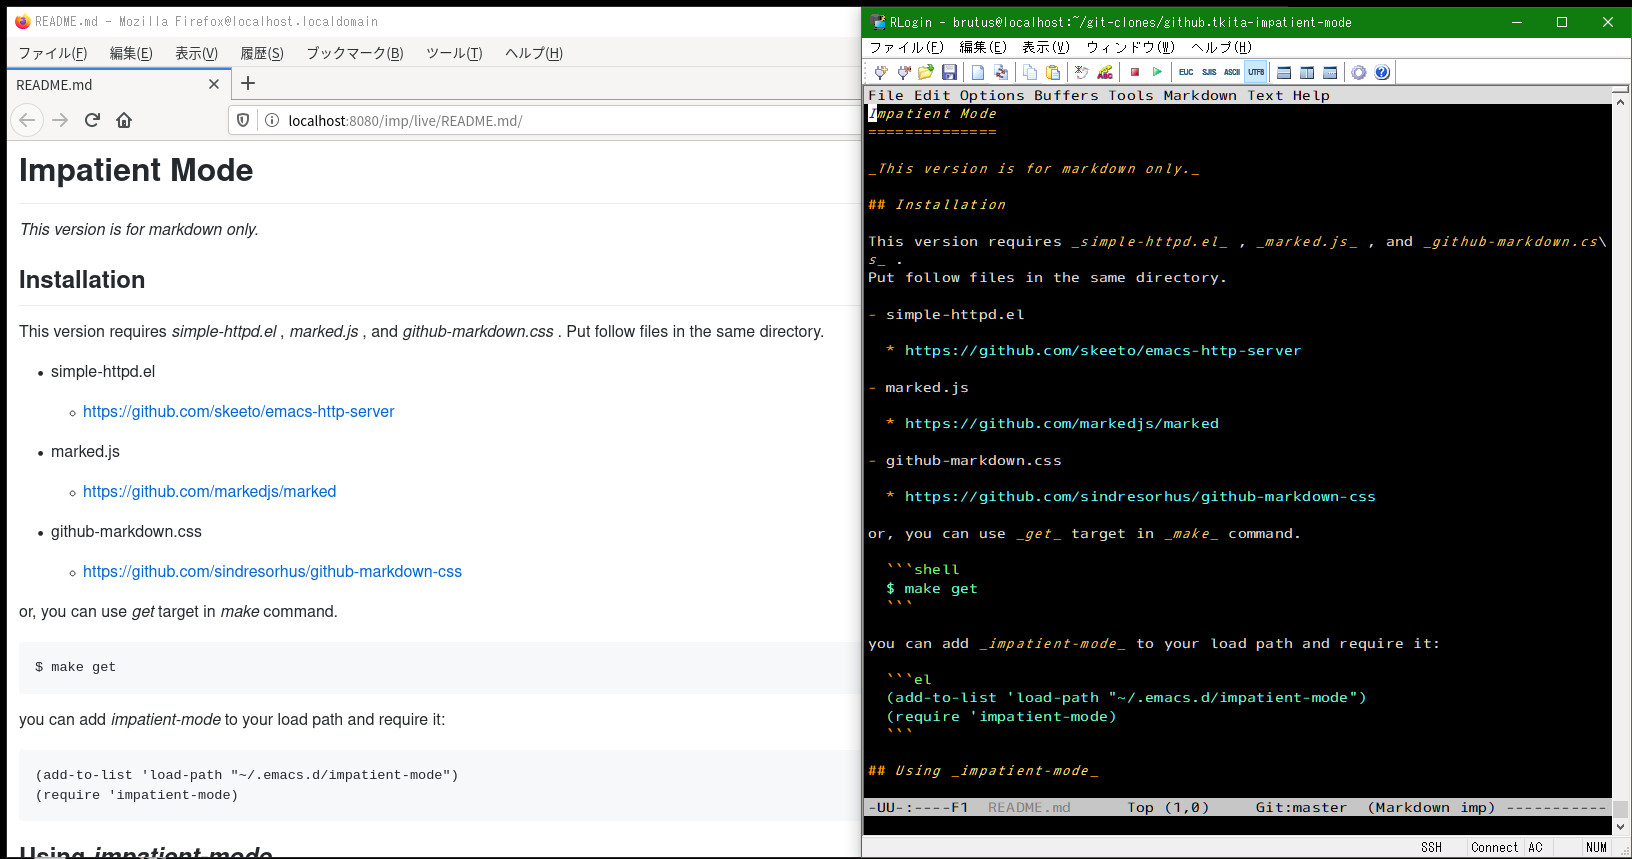Click the RLogin new blank page icon
1632x859 pixels.
point(978,72)
